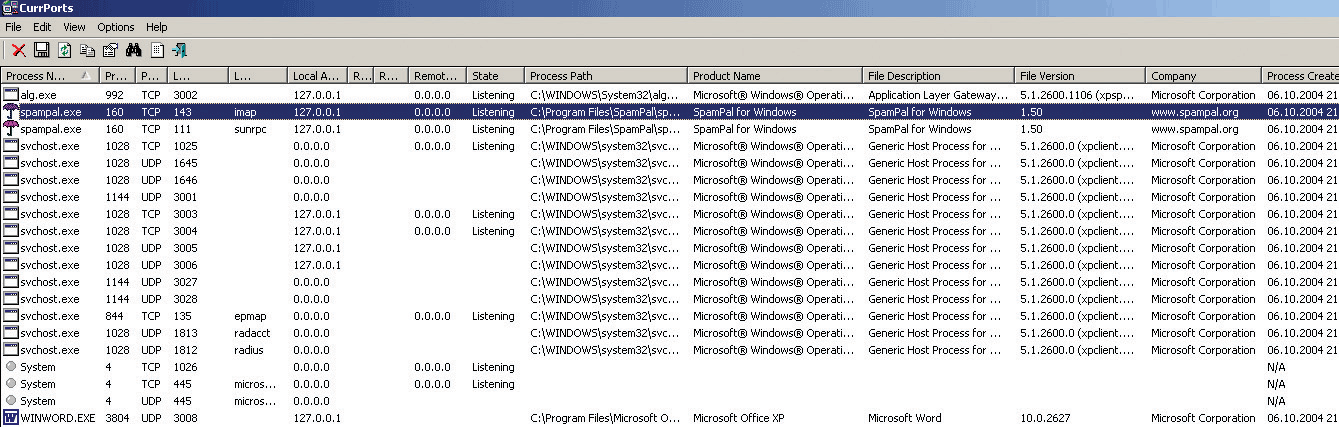Image resolution: width=1339 pixels, height=427 pixels.
Task: Sort by the Process Path column header
Action: click(x=606, y=75)
